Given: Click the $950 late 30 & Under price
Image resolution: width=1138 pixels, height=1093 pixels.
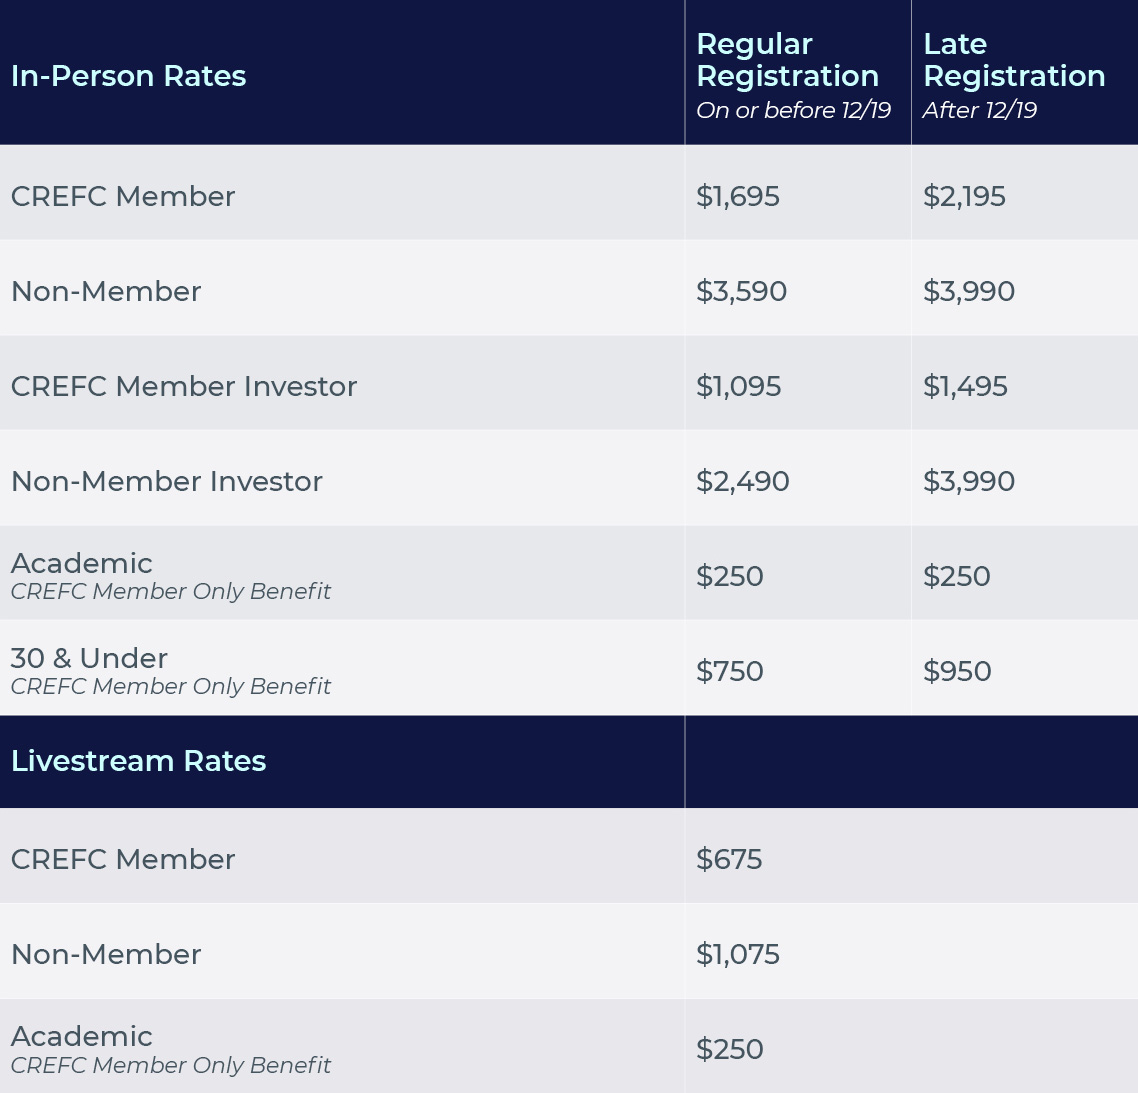Looking at the screenshot, I should click(x=956, y=671).
